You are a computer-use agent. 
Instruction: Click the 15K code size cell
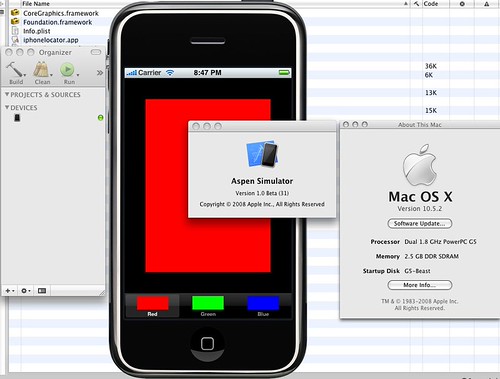click(430, 110)
